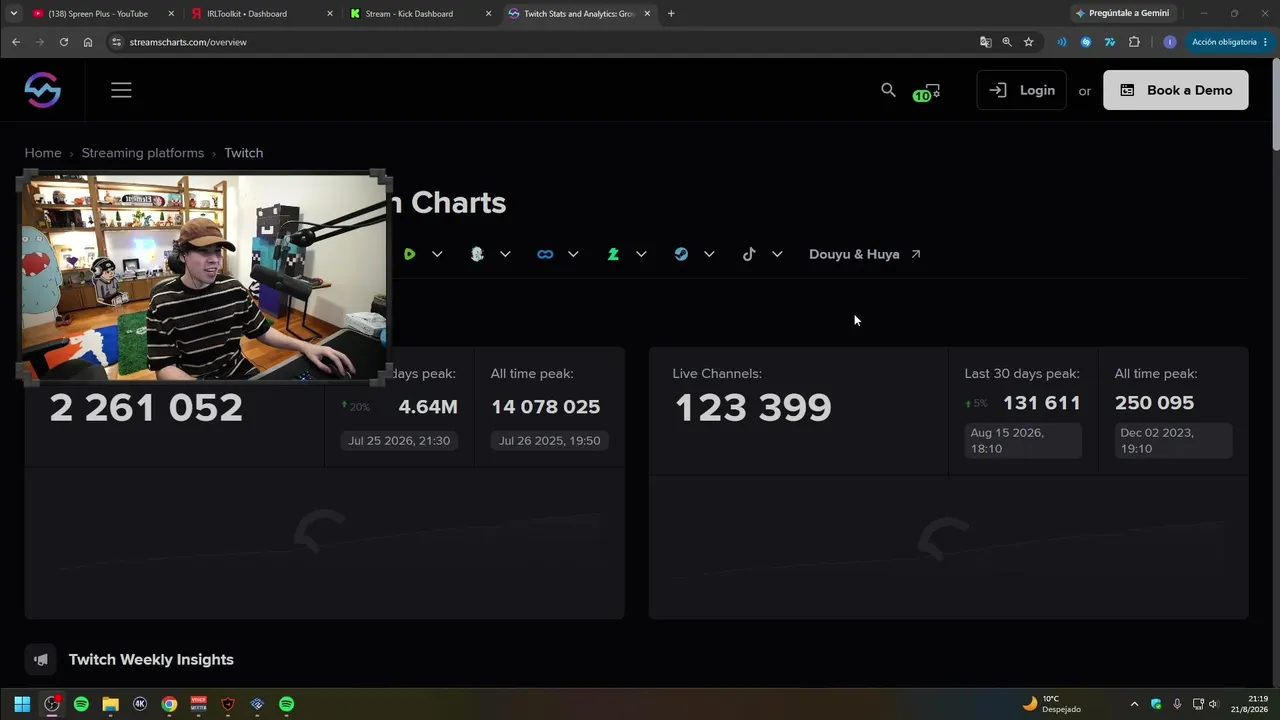Viewport: 1280px width, 720px height.
Task: Open the Douyu & Huya link
Action: (865, 254)
